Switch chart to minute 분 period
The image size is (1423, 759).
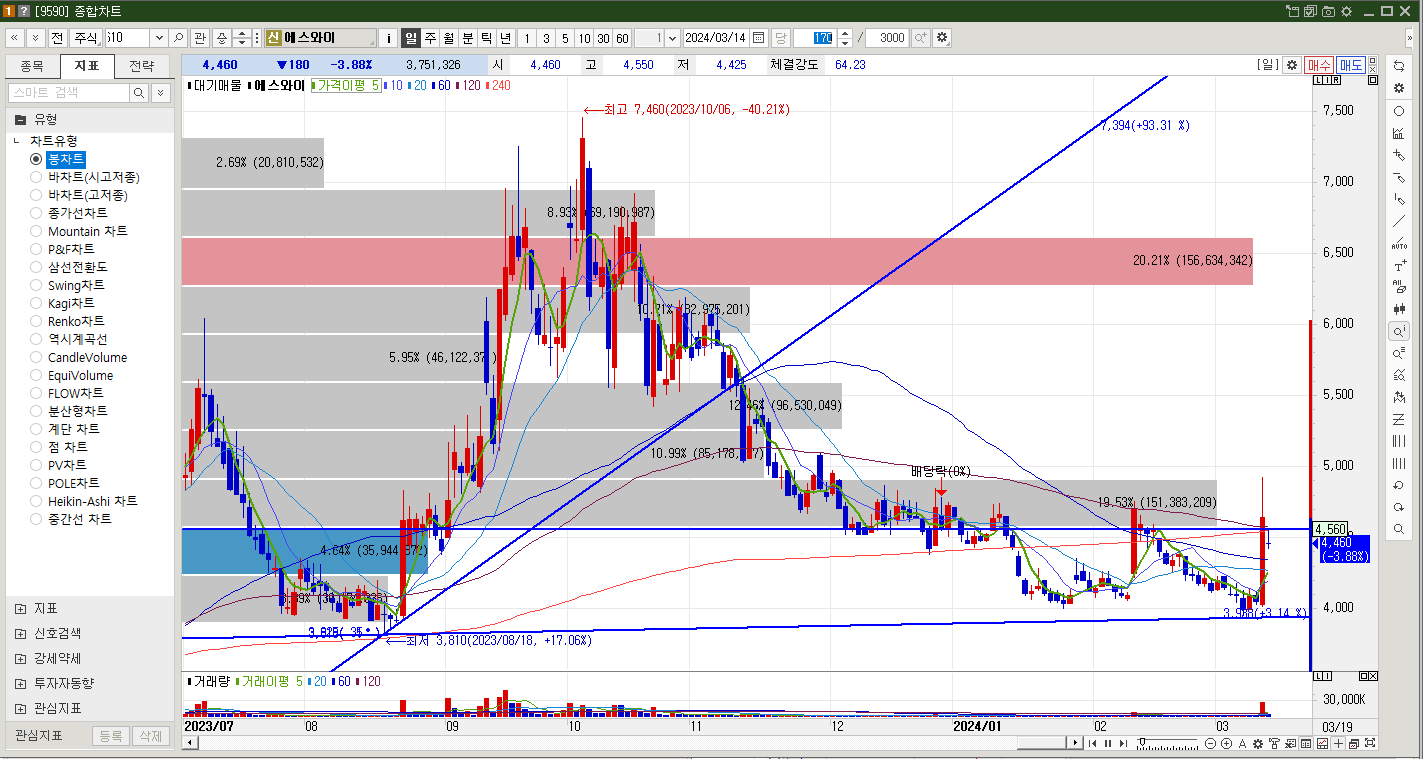tap(468, 37)
